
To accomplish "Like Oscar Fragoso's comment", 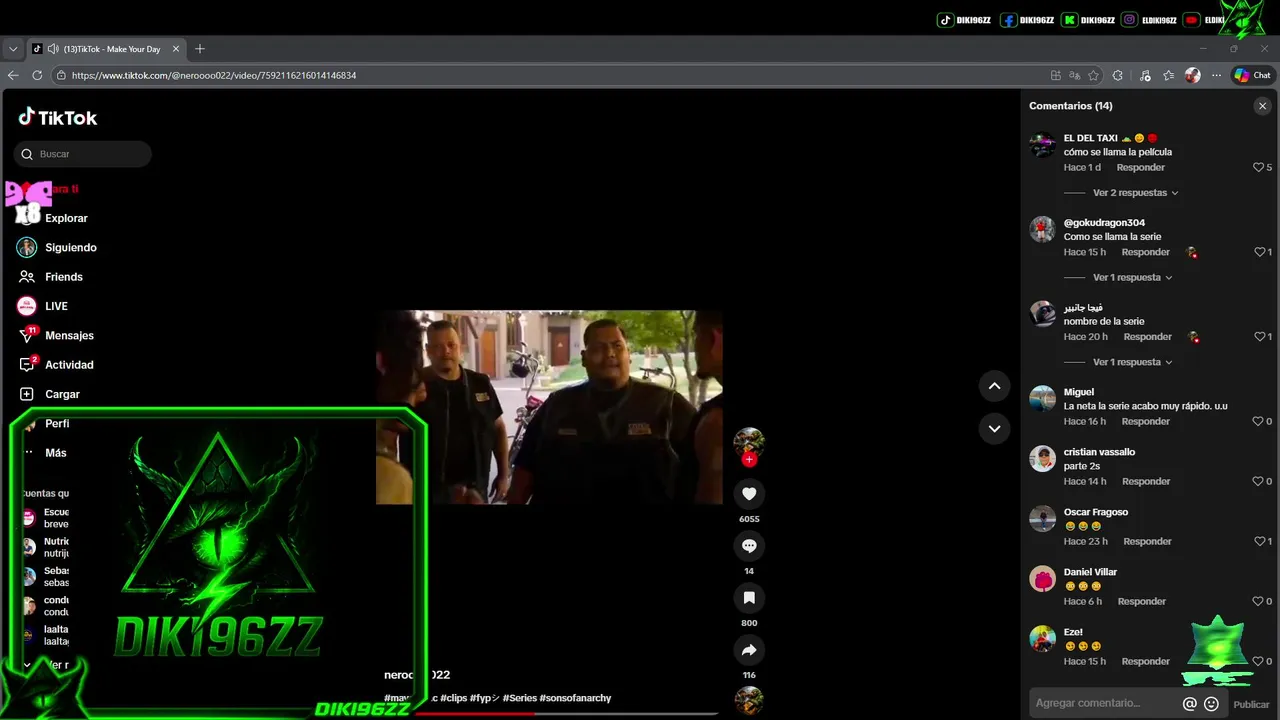I will click(1259, 542).
